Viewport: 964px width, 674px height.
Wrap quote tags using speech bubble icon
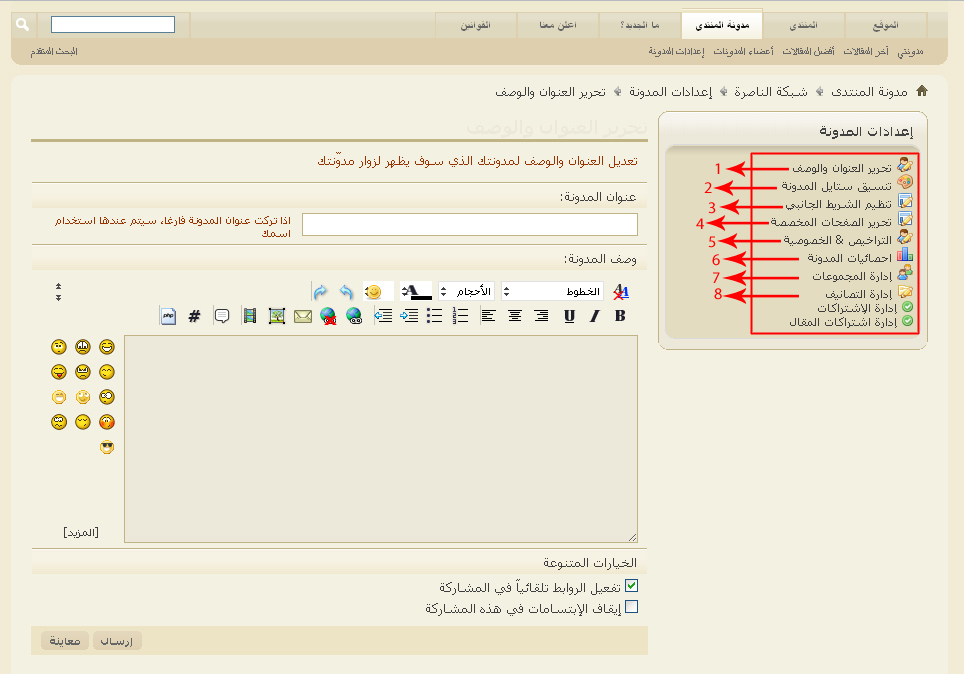tap(222, 316)
